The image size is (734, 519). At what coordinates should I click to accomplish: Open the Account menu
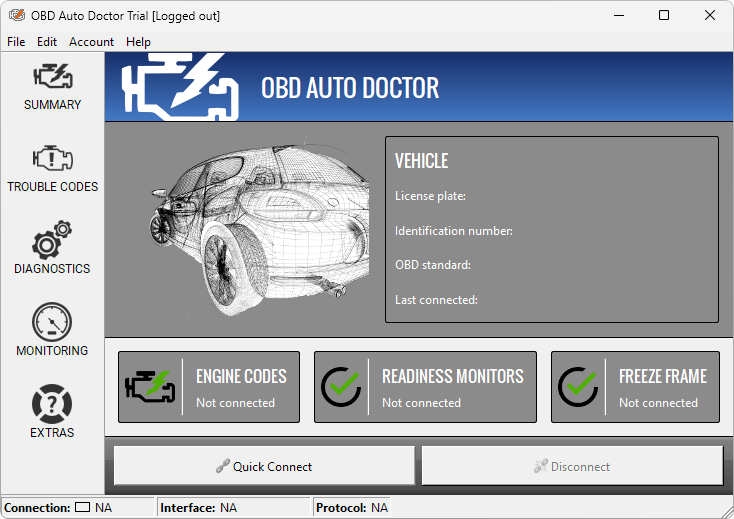(91, 42)
